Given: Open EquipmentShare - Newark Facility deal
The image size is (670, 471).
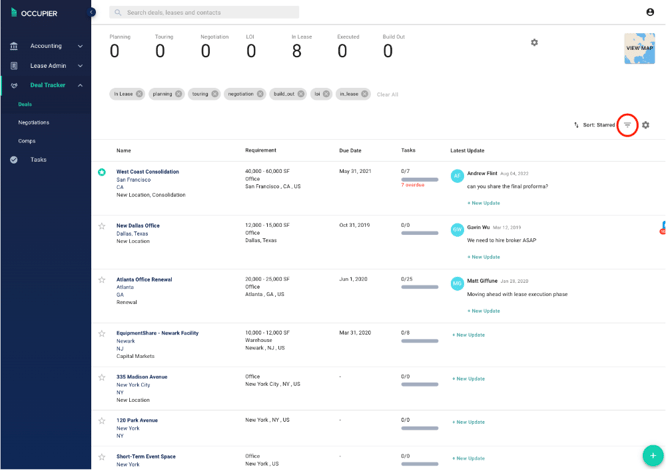Looking at the screenshot, I should tap(158, 333).
